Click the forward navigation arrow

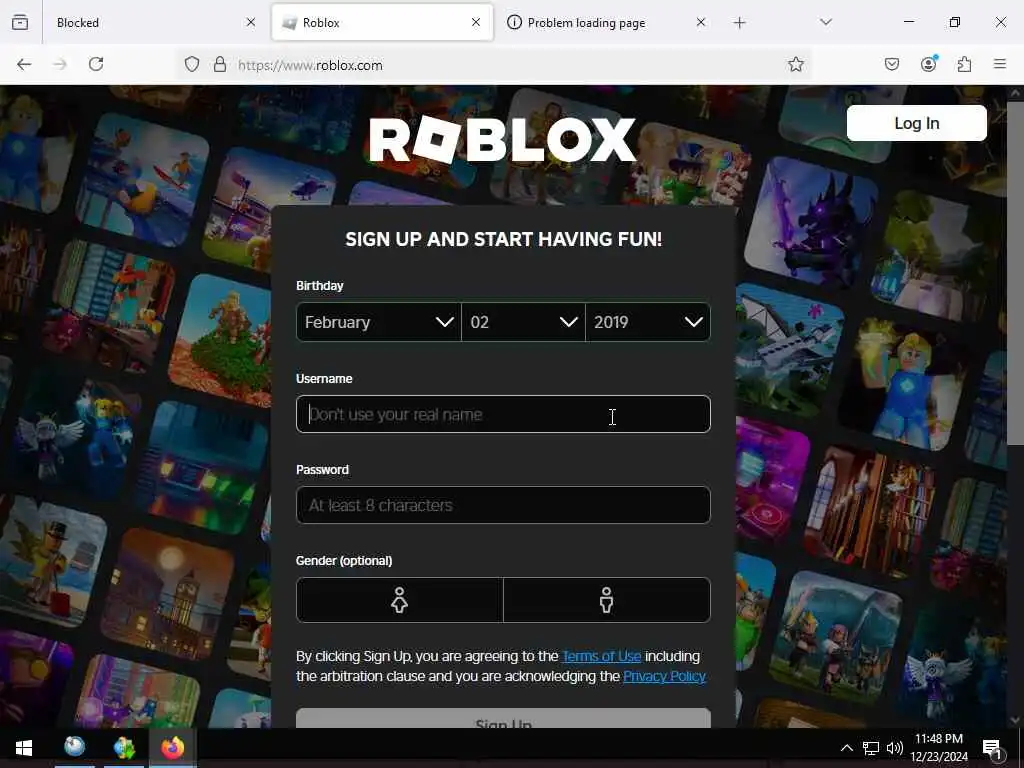tap(60, 64)
